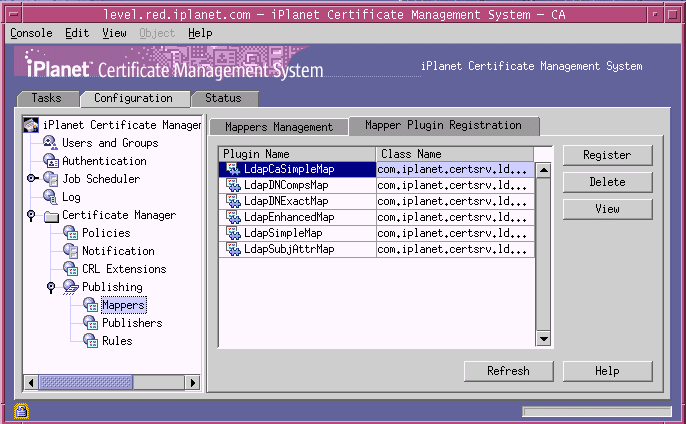Image resolution: width=686 pixels, height=424 pixels.
Task: Click the tree horizontal scrollbar thumb
Action: 85,382
